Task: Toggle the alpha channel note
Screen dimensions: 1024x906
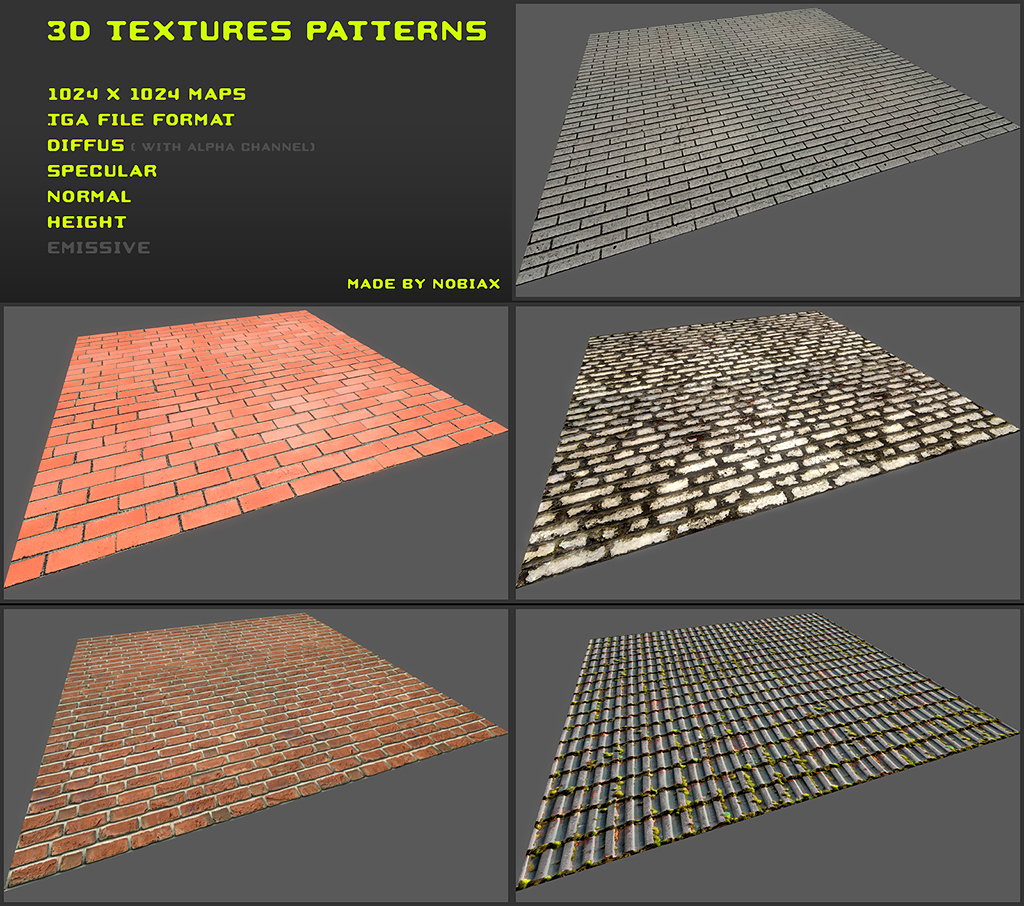Action: (223, 146)
